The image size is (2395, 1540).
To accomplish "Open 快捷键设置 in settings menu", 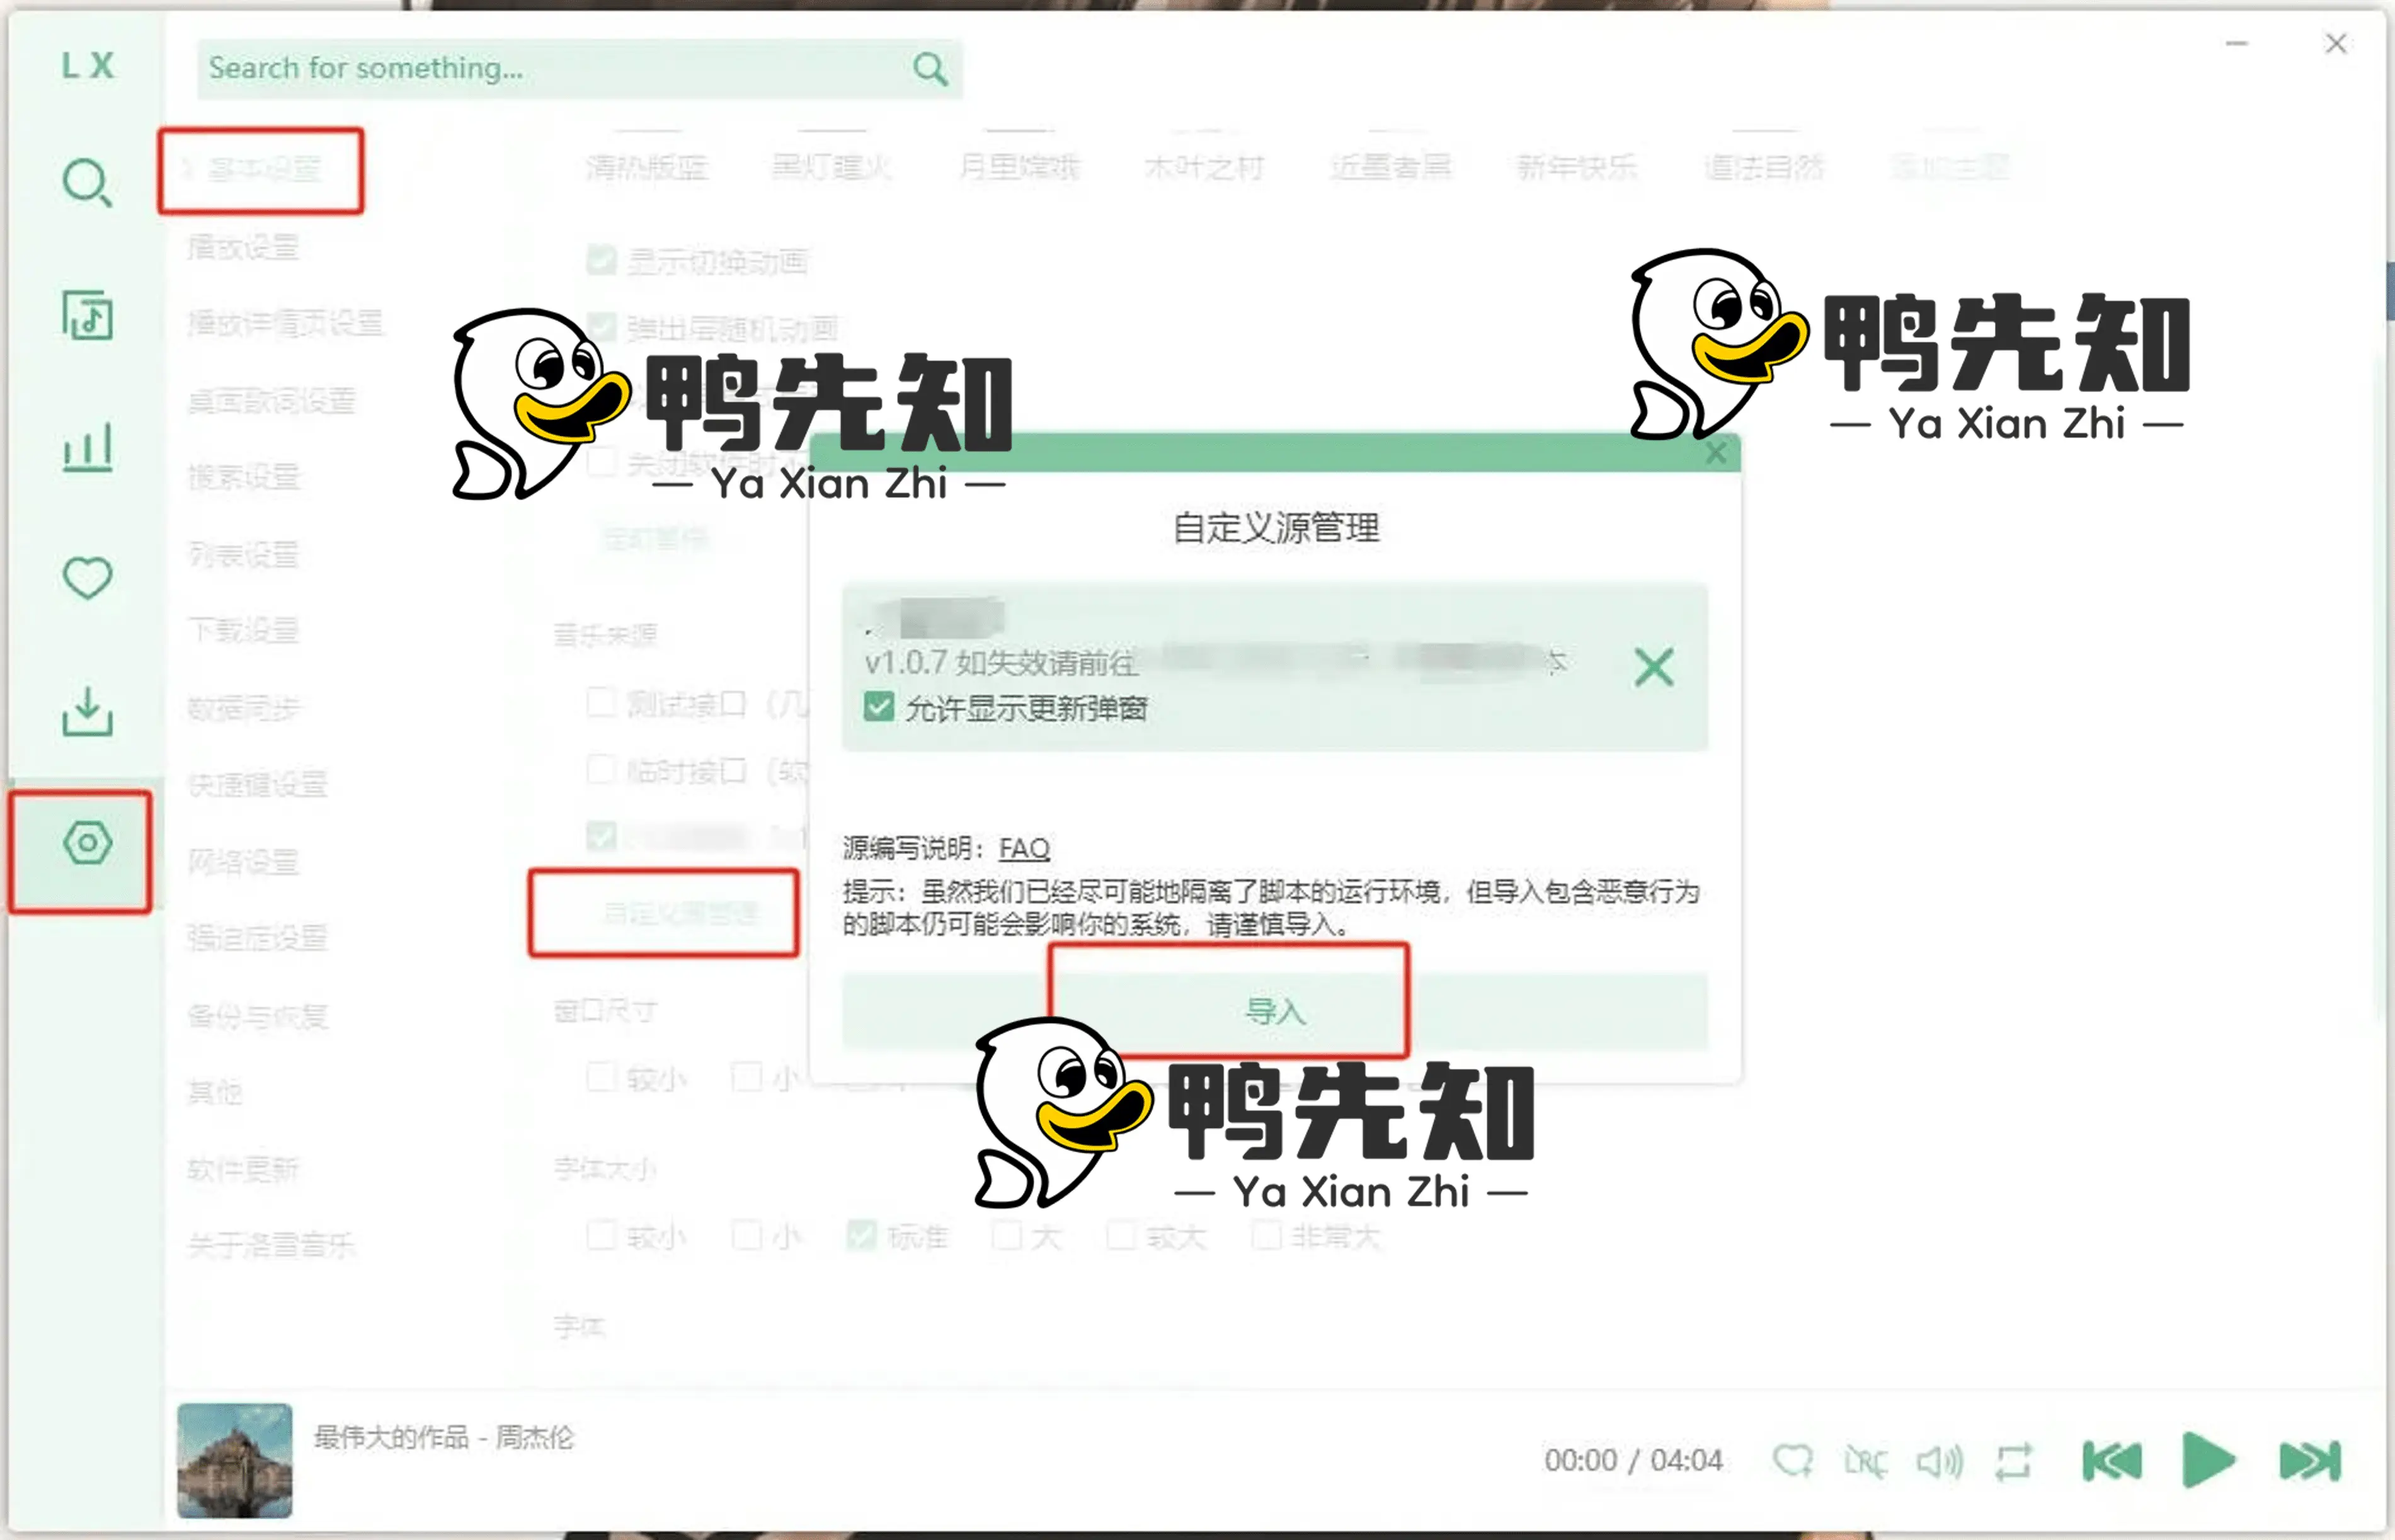I will coord(257,784).
